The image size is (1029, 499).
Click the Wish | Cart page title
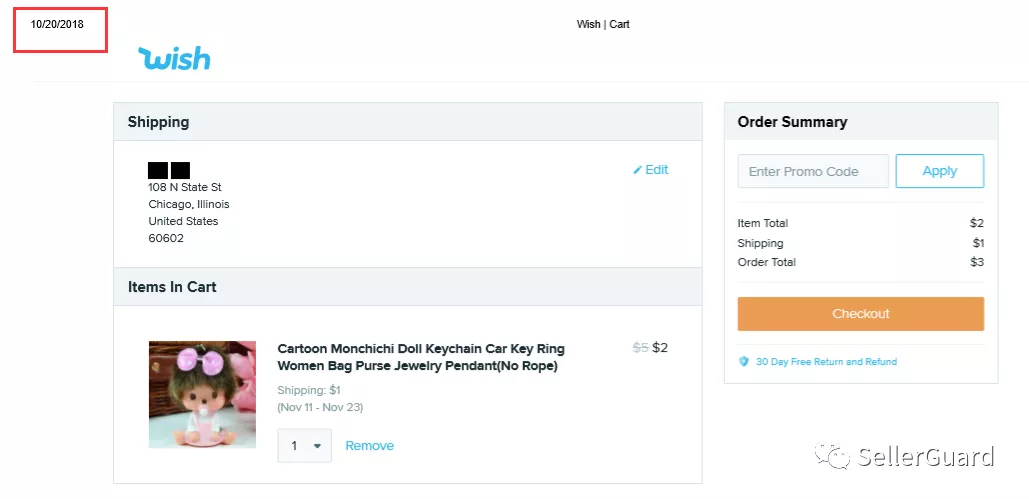point(603,24)
